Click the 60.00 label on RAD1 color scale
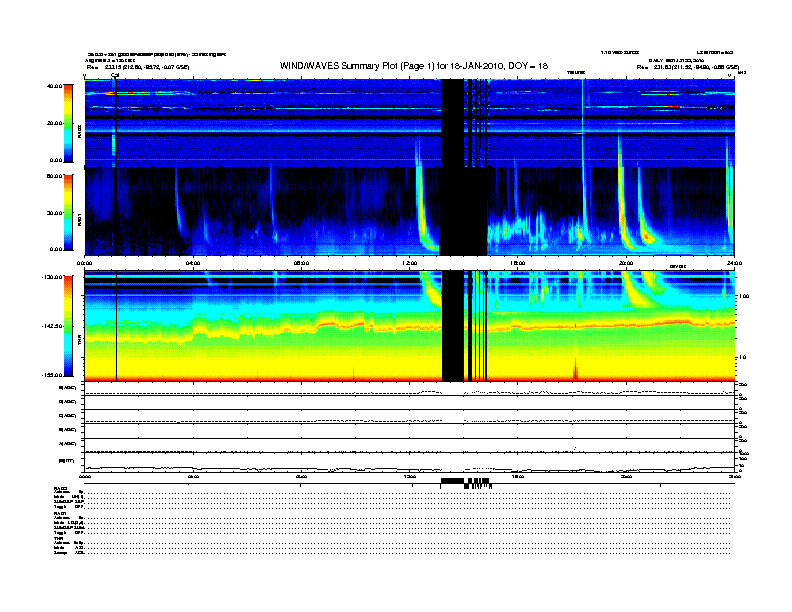792x612 pixels. [x=54, y=176]
